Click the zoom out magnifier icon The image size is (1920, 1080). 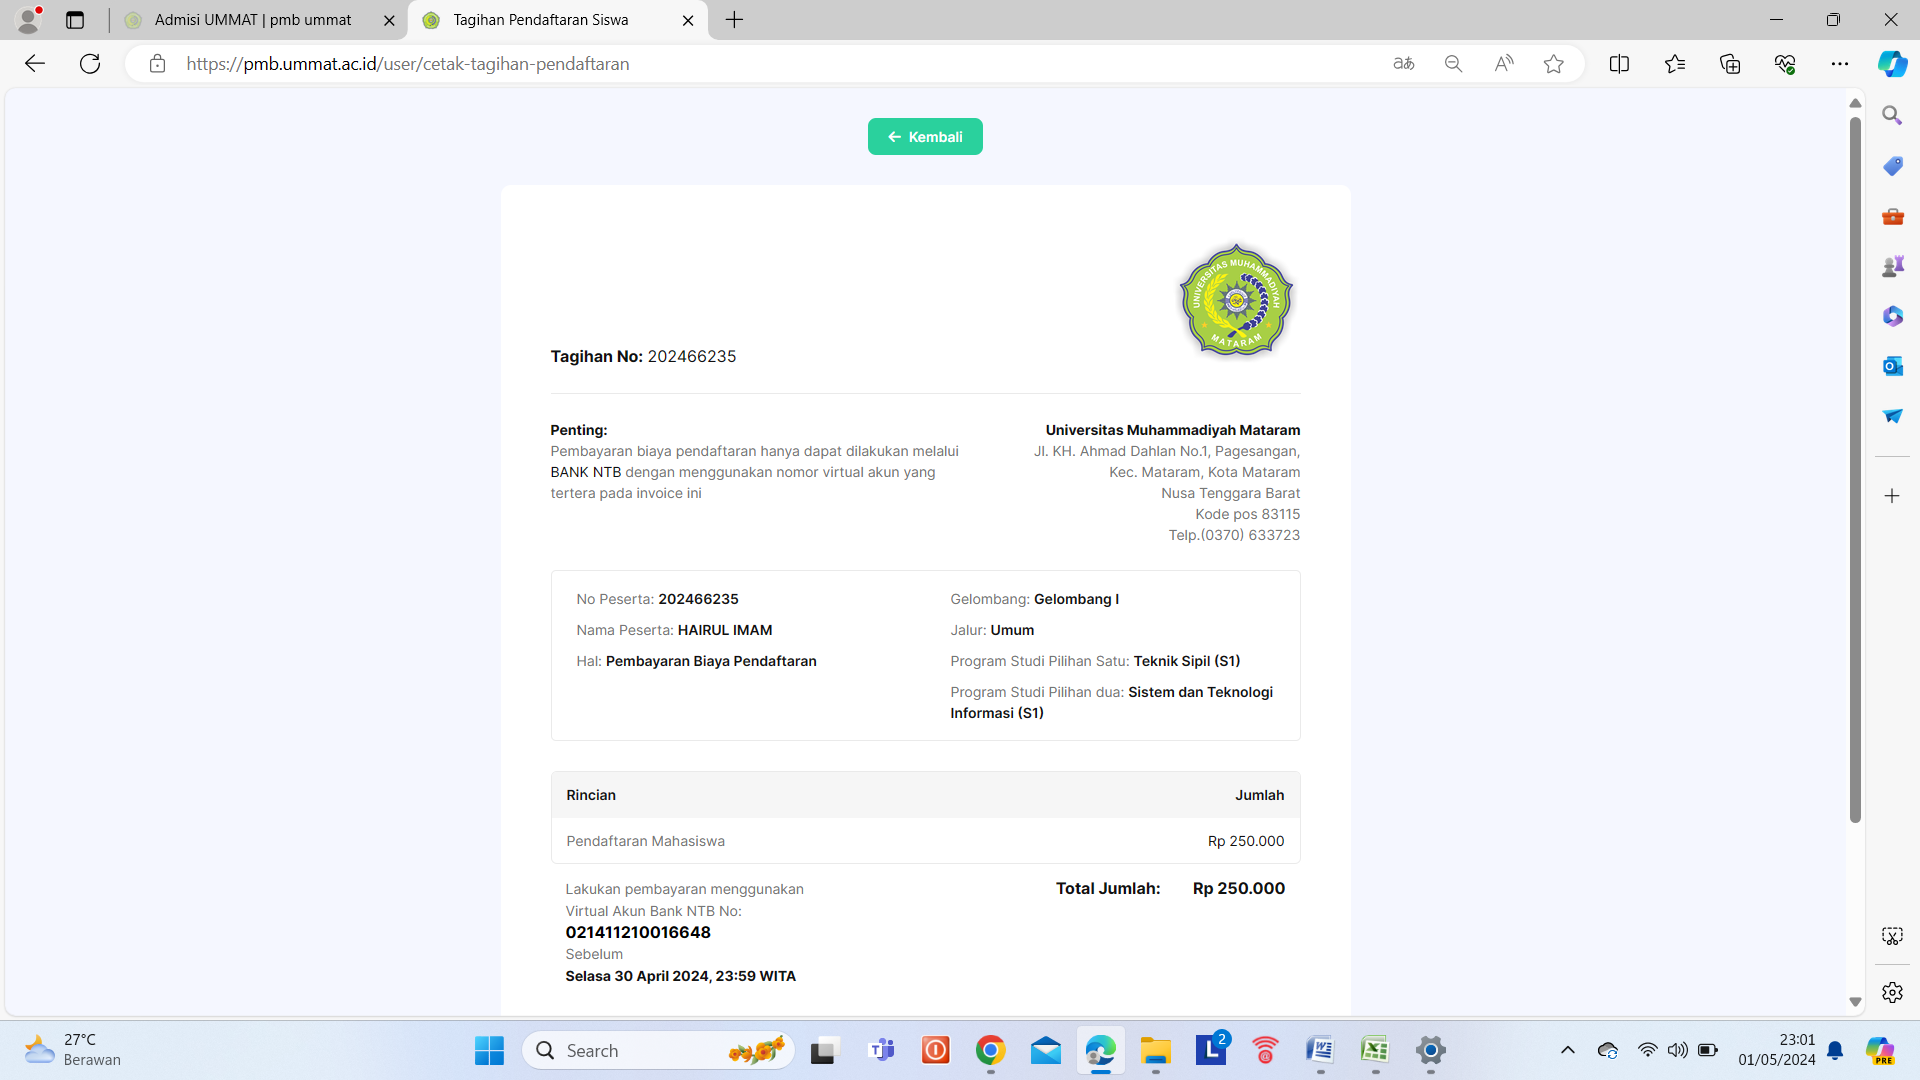coord(1453,64)
